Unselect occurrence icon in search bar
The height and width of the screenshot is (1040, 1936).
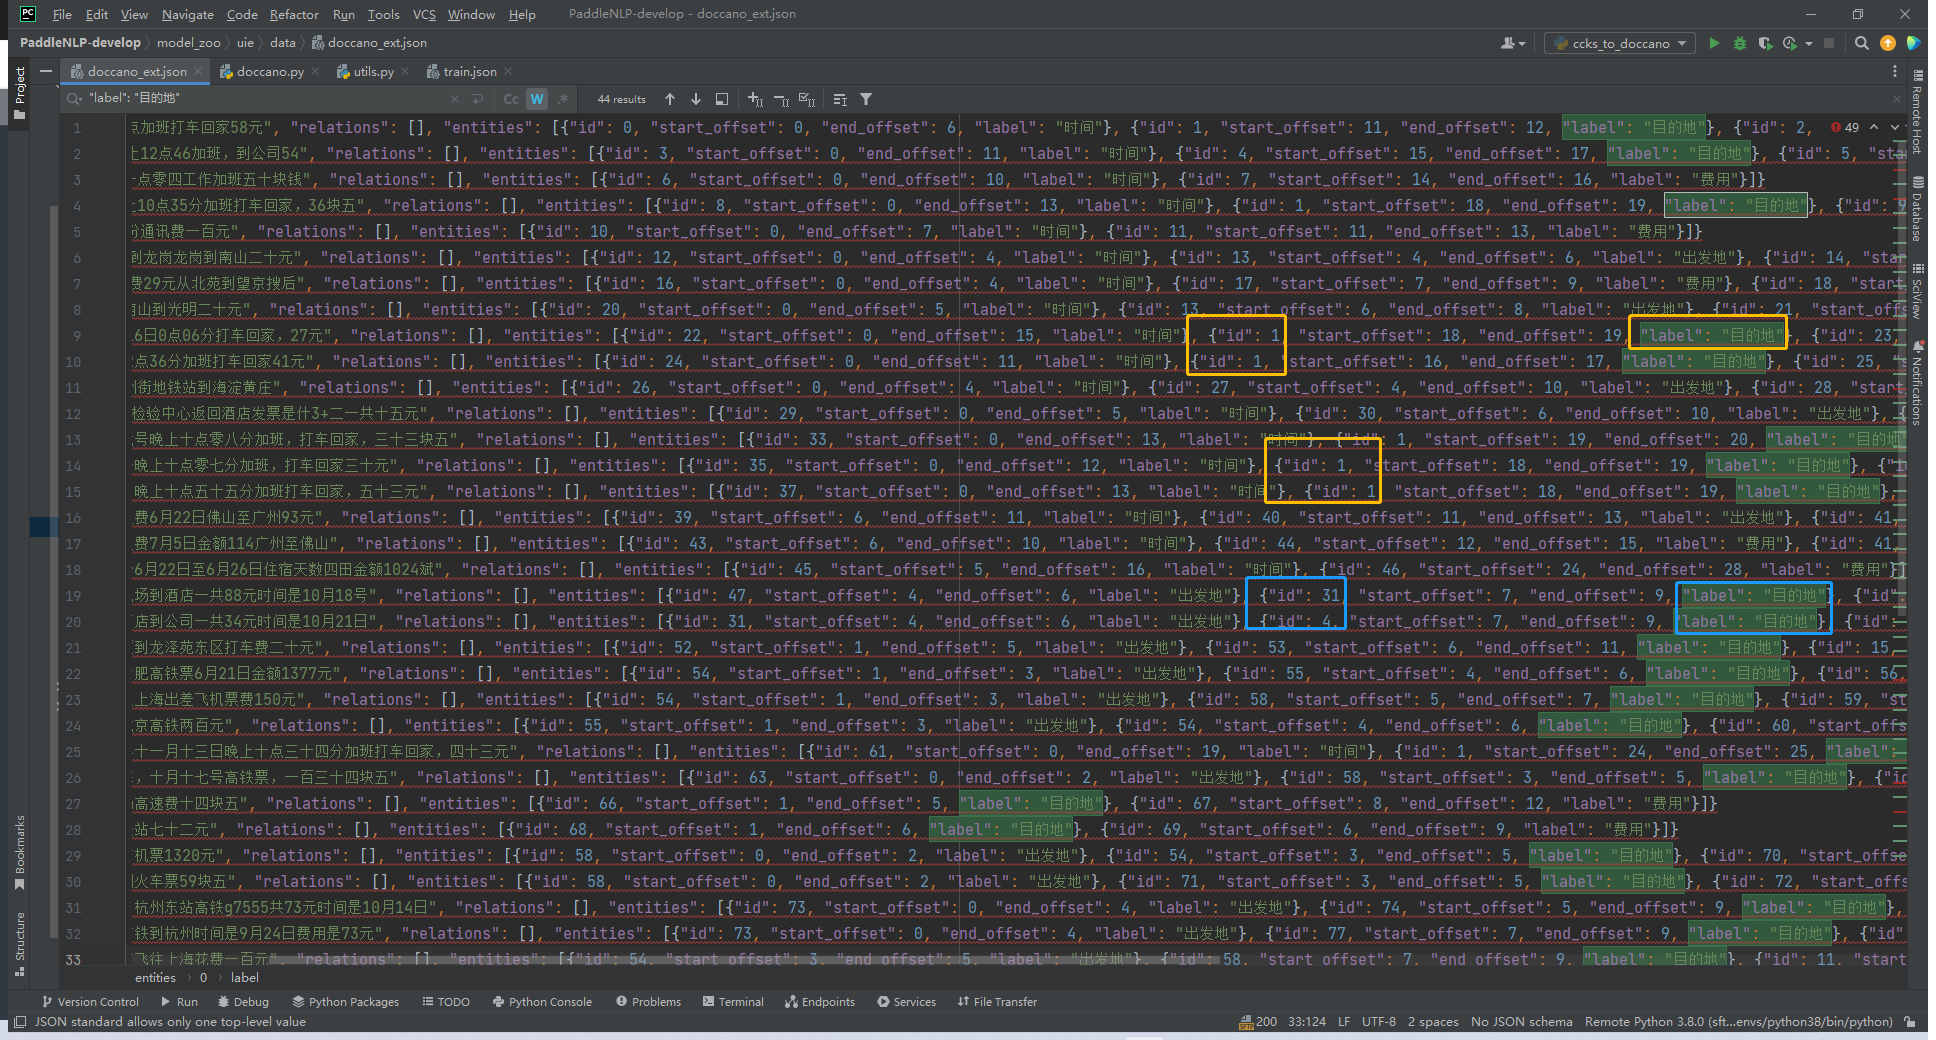click(782, 99)
